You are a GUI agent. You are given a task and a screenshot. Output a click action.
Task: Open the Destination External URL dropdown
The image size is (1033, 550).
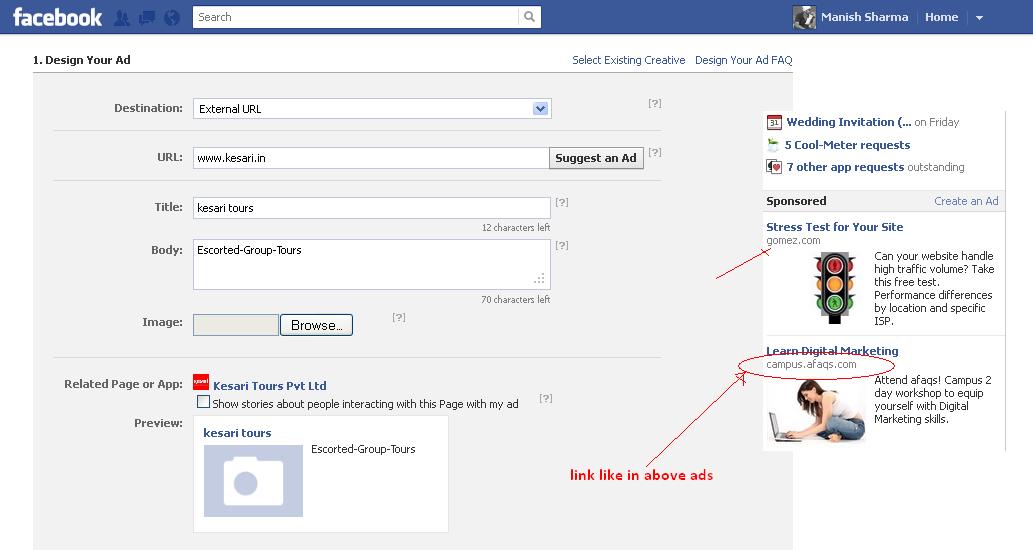tap(372, 109)
